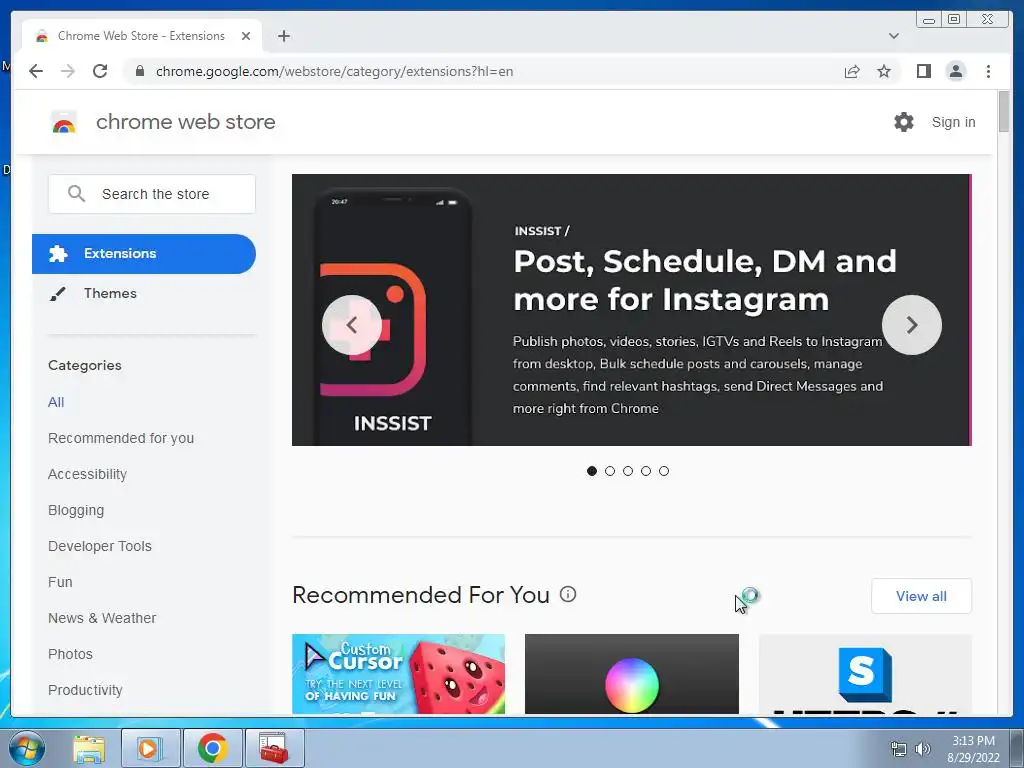The image size is (1024, 768).
Task: Show next carousel banner
Action: pyautogui.click(x=912, y=325)
